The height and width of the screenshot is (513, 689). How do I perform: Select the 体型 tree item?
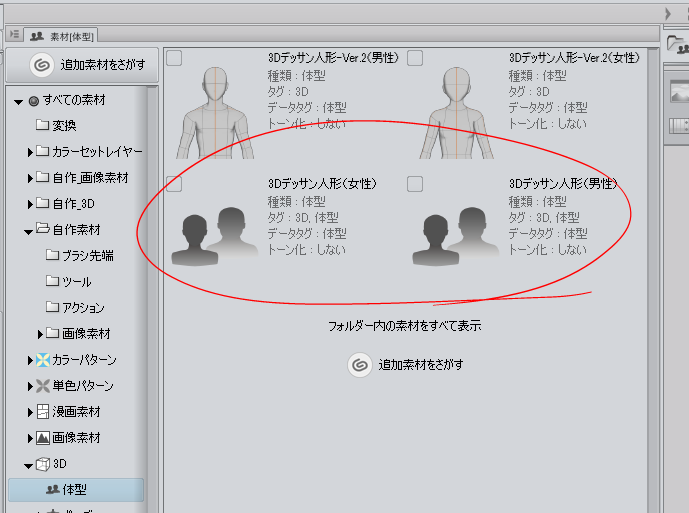tap(76, 490)
